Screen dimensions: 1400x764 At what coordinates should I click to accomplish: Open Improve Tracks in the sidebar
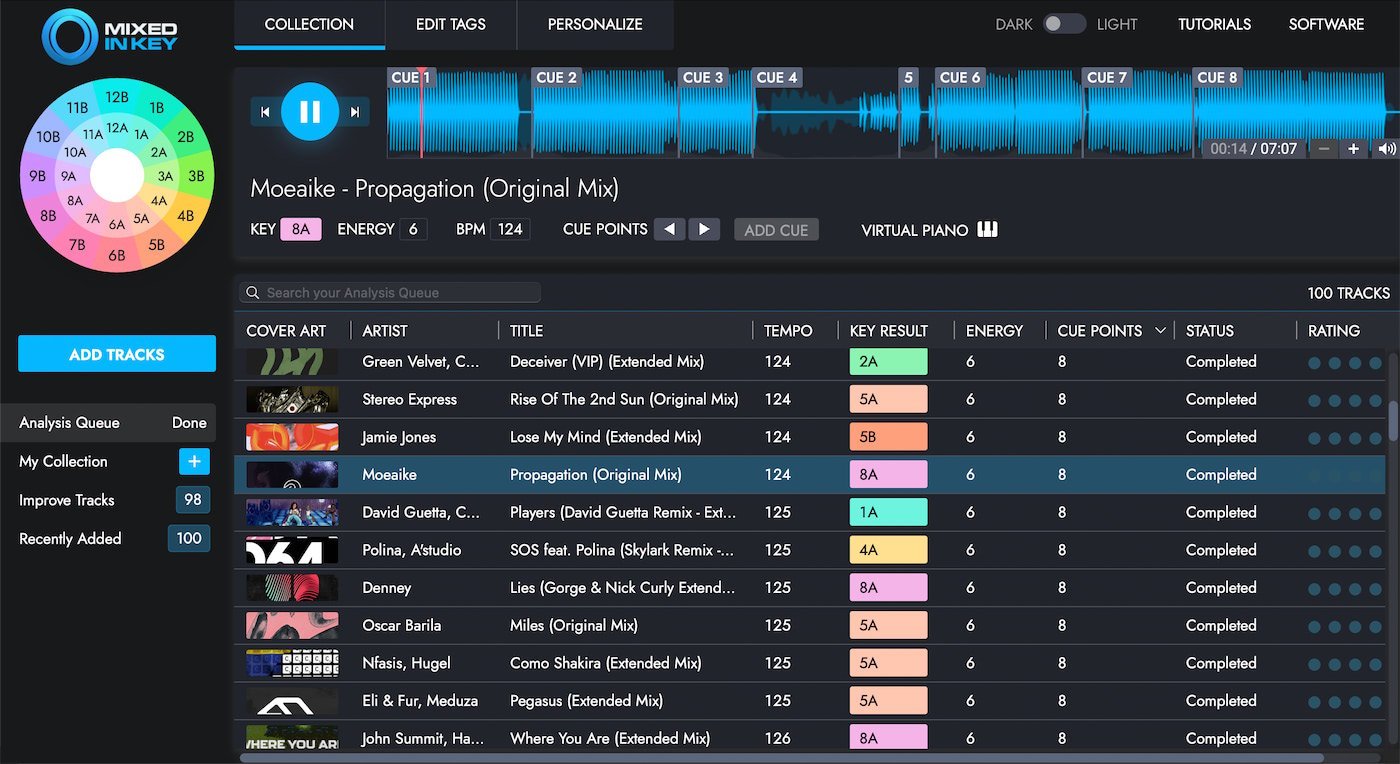tap(67, 500)
